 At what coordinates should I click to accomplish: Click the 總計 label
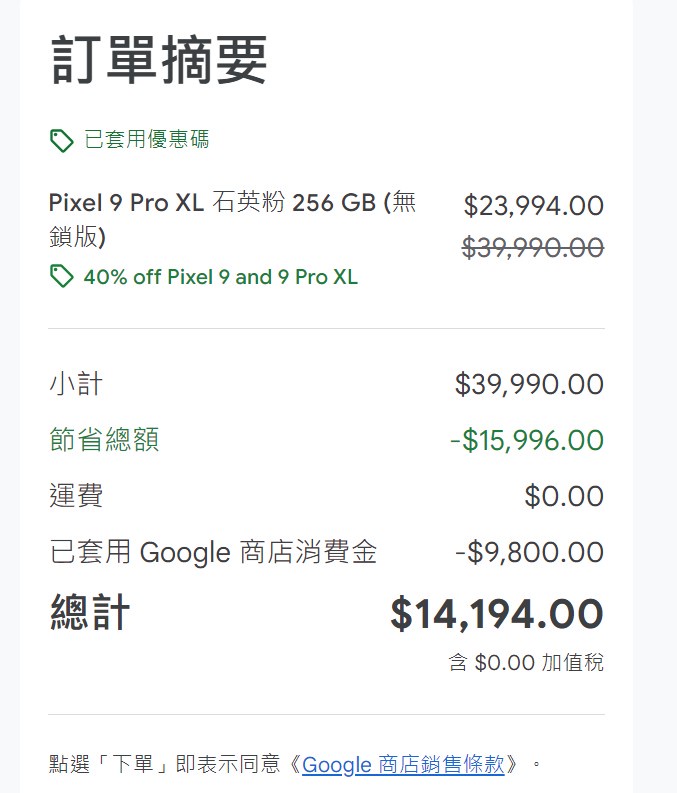(x=90, y=613)
